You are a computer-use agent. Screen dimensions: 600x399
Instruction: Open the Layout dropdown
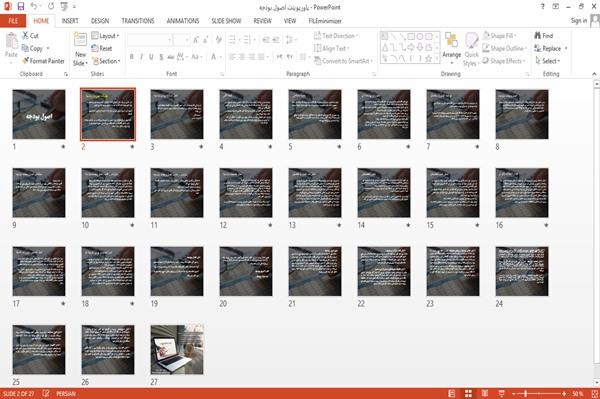pos(106,36)
